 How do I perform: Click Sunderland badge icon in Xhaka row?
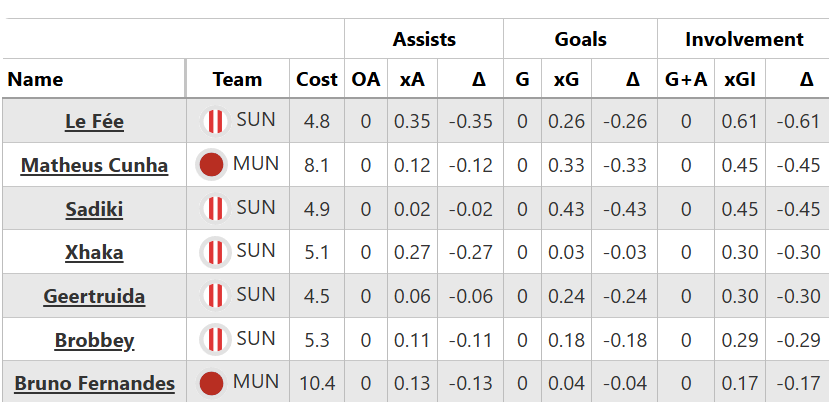(215, 252)
